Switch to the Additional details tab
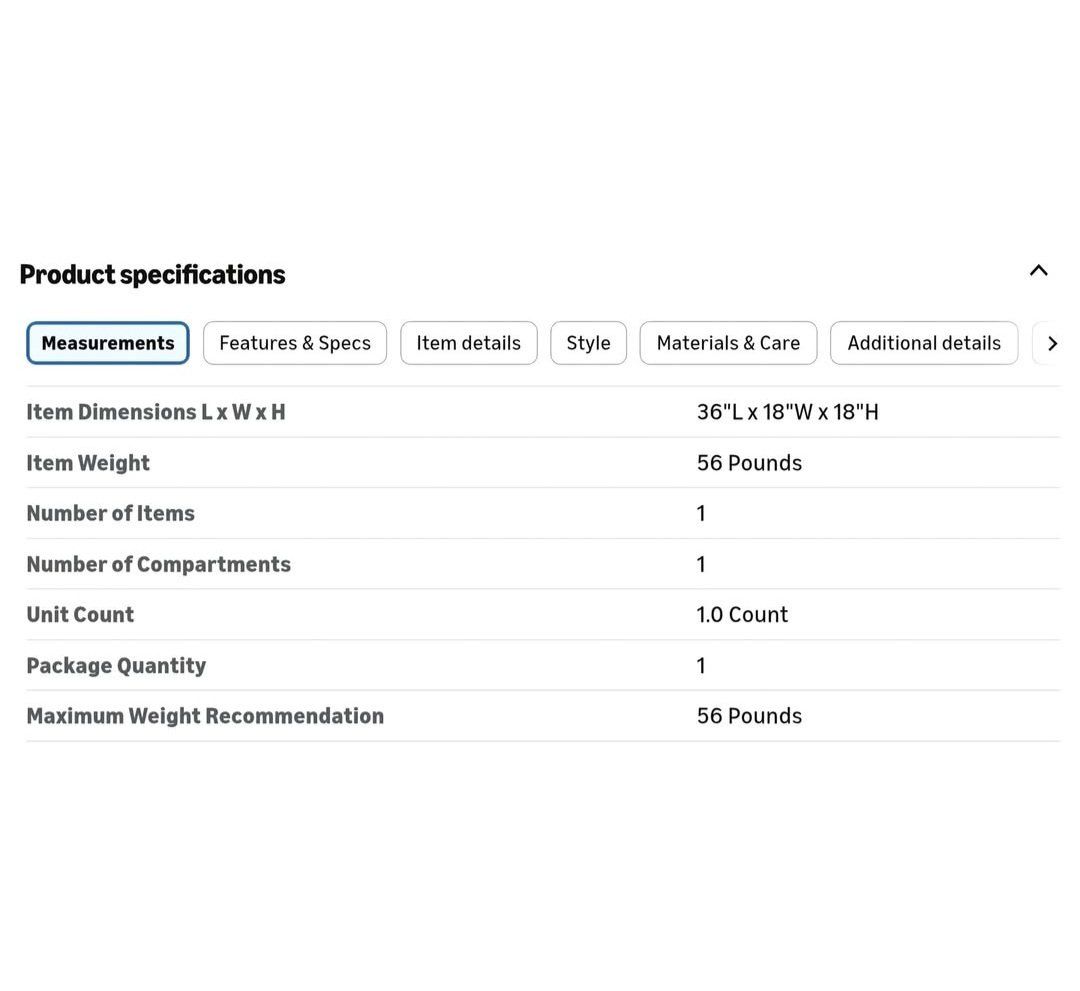 (x=923, y=343)
